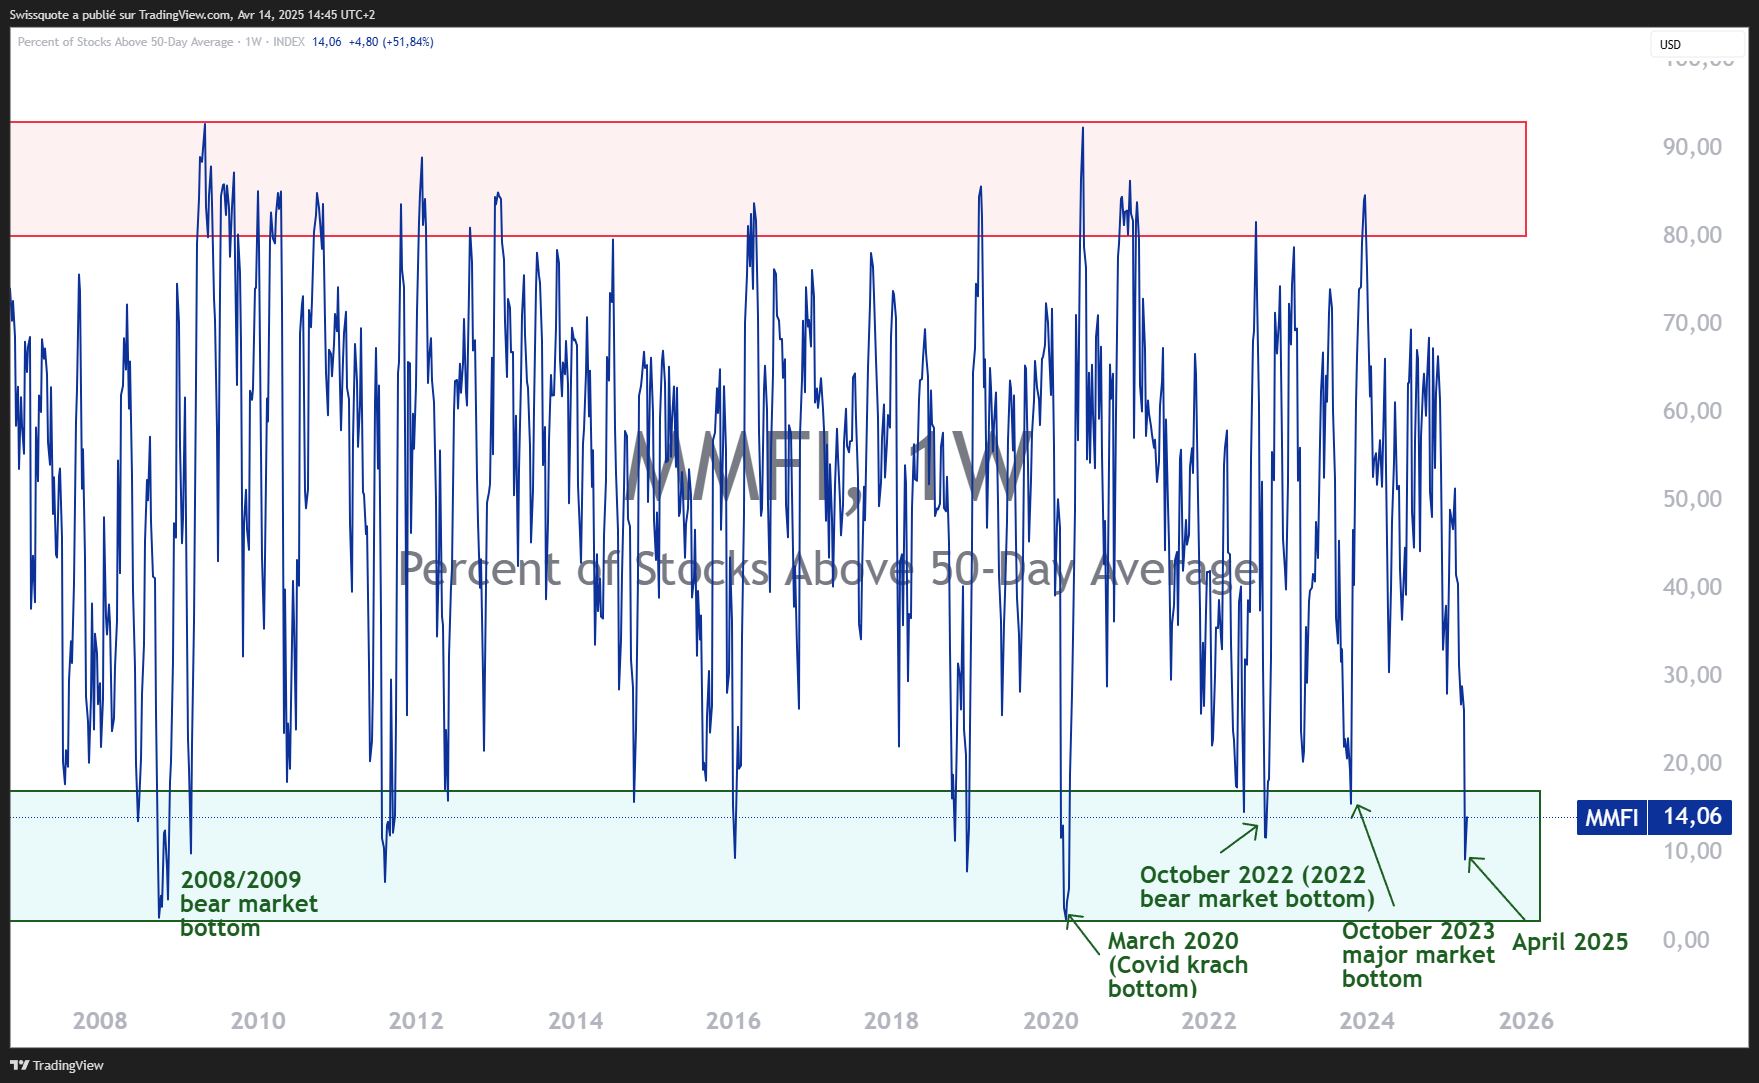Click the 2010 label on time axis

[258, 1021]
